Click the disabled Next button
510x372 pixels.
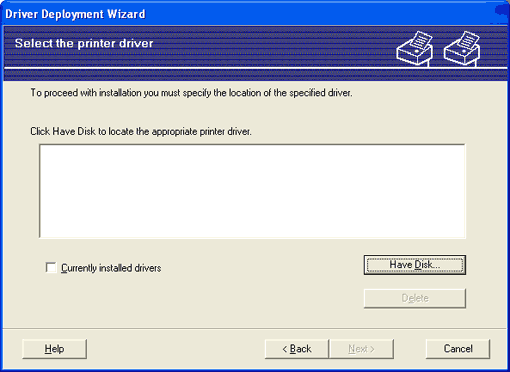[361, 349]
